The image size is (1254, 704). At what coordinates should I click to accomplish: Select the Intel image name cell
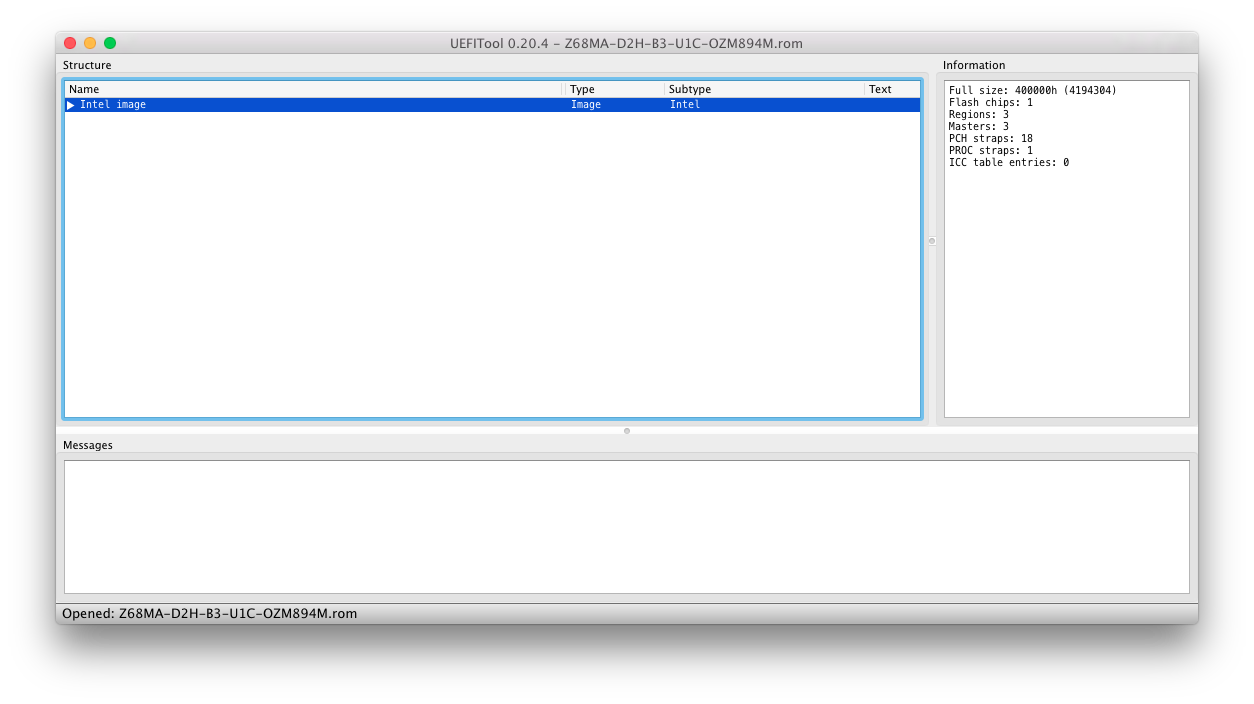pyautogui.click(x=113, y=105)
